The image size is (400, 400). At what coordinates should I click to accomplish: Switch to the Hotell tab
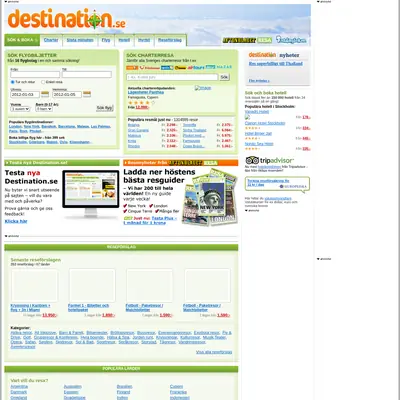click(x=124, y=40)
